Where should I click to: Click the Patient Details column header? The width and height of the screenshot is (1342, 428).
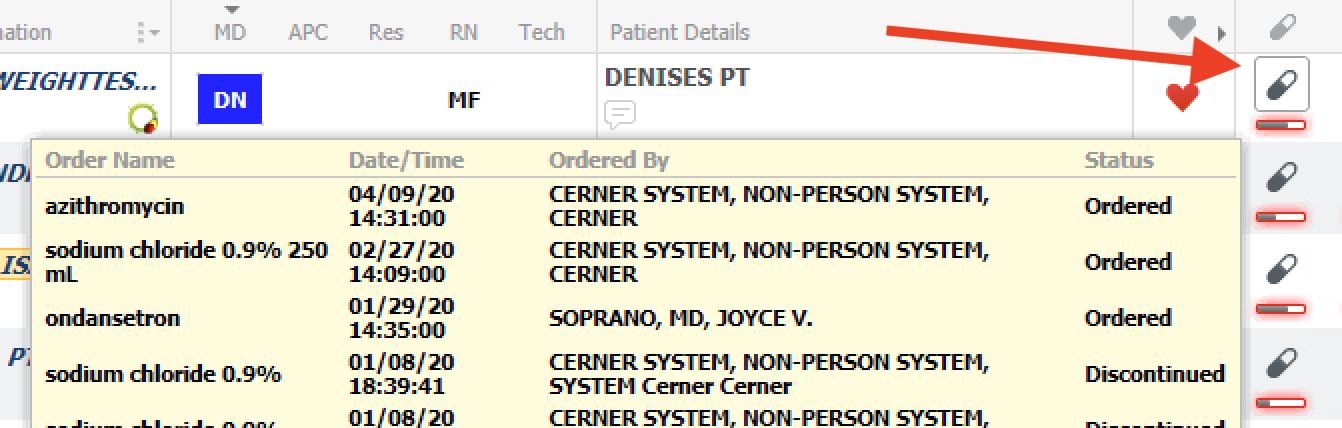(679, 32)
